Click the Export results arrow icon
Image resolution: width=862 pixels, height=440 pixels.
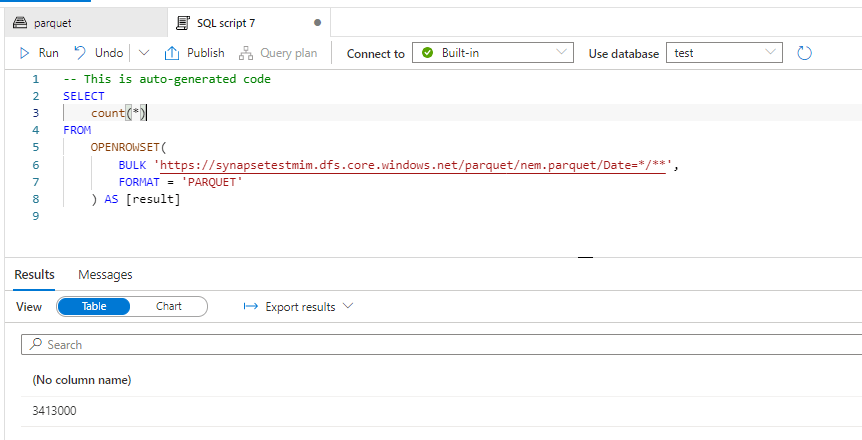pyautogui.click(x=251, y=307)
